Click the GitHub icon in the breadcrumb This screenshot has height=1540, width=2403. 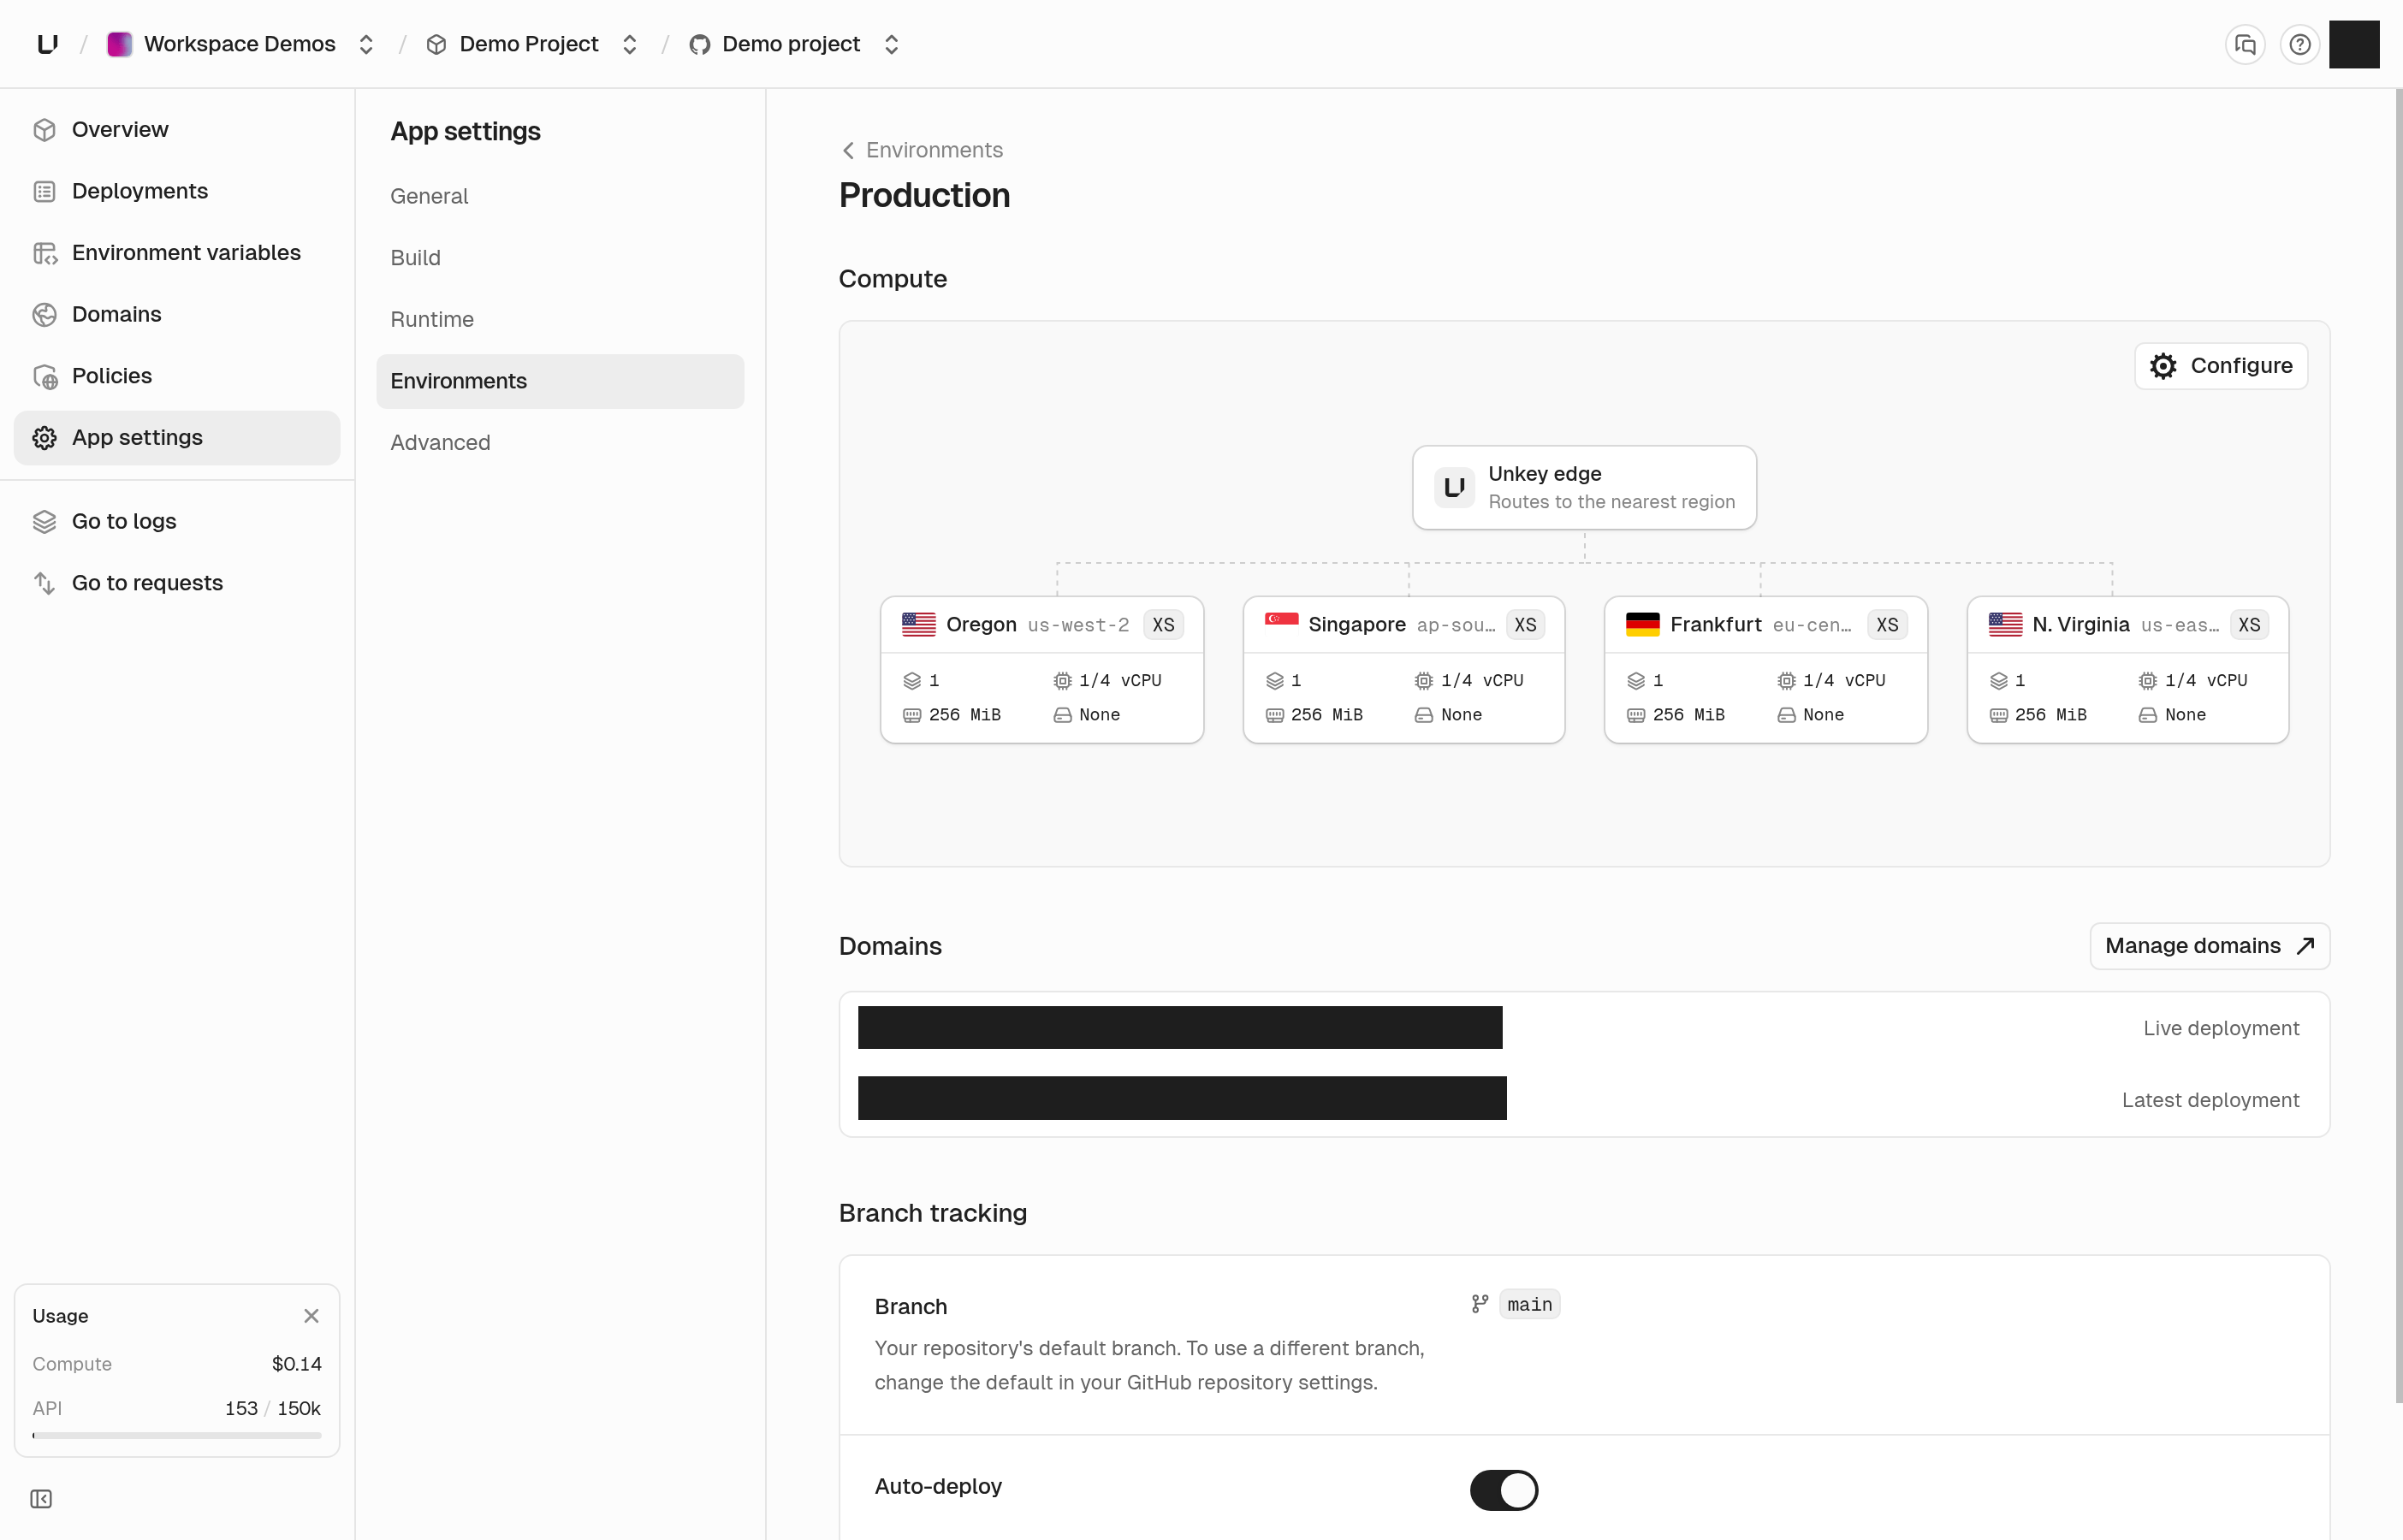coord(700,44)
